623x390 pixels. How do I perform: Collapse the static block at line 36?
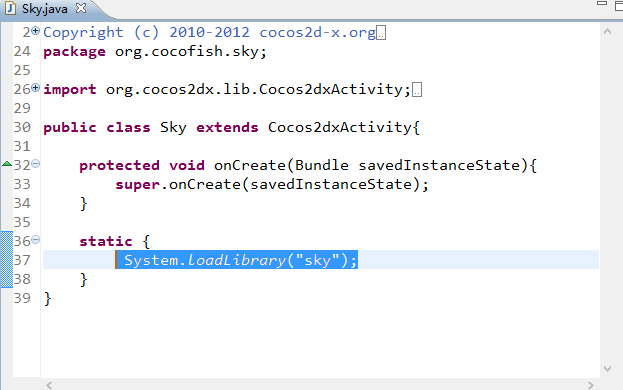tap(36, 239)
